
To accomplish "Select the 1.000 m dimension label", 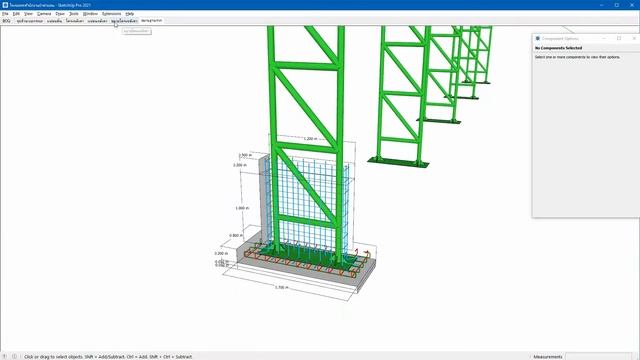I will click(x=242, y=208).
